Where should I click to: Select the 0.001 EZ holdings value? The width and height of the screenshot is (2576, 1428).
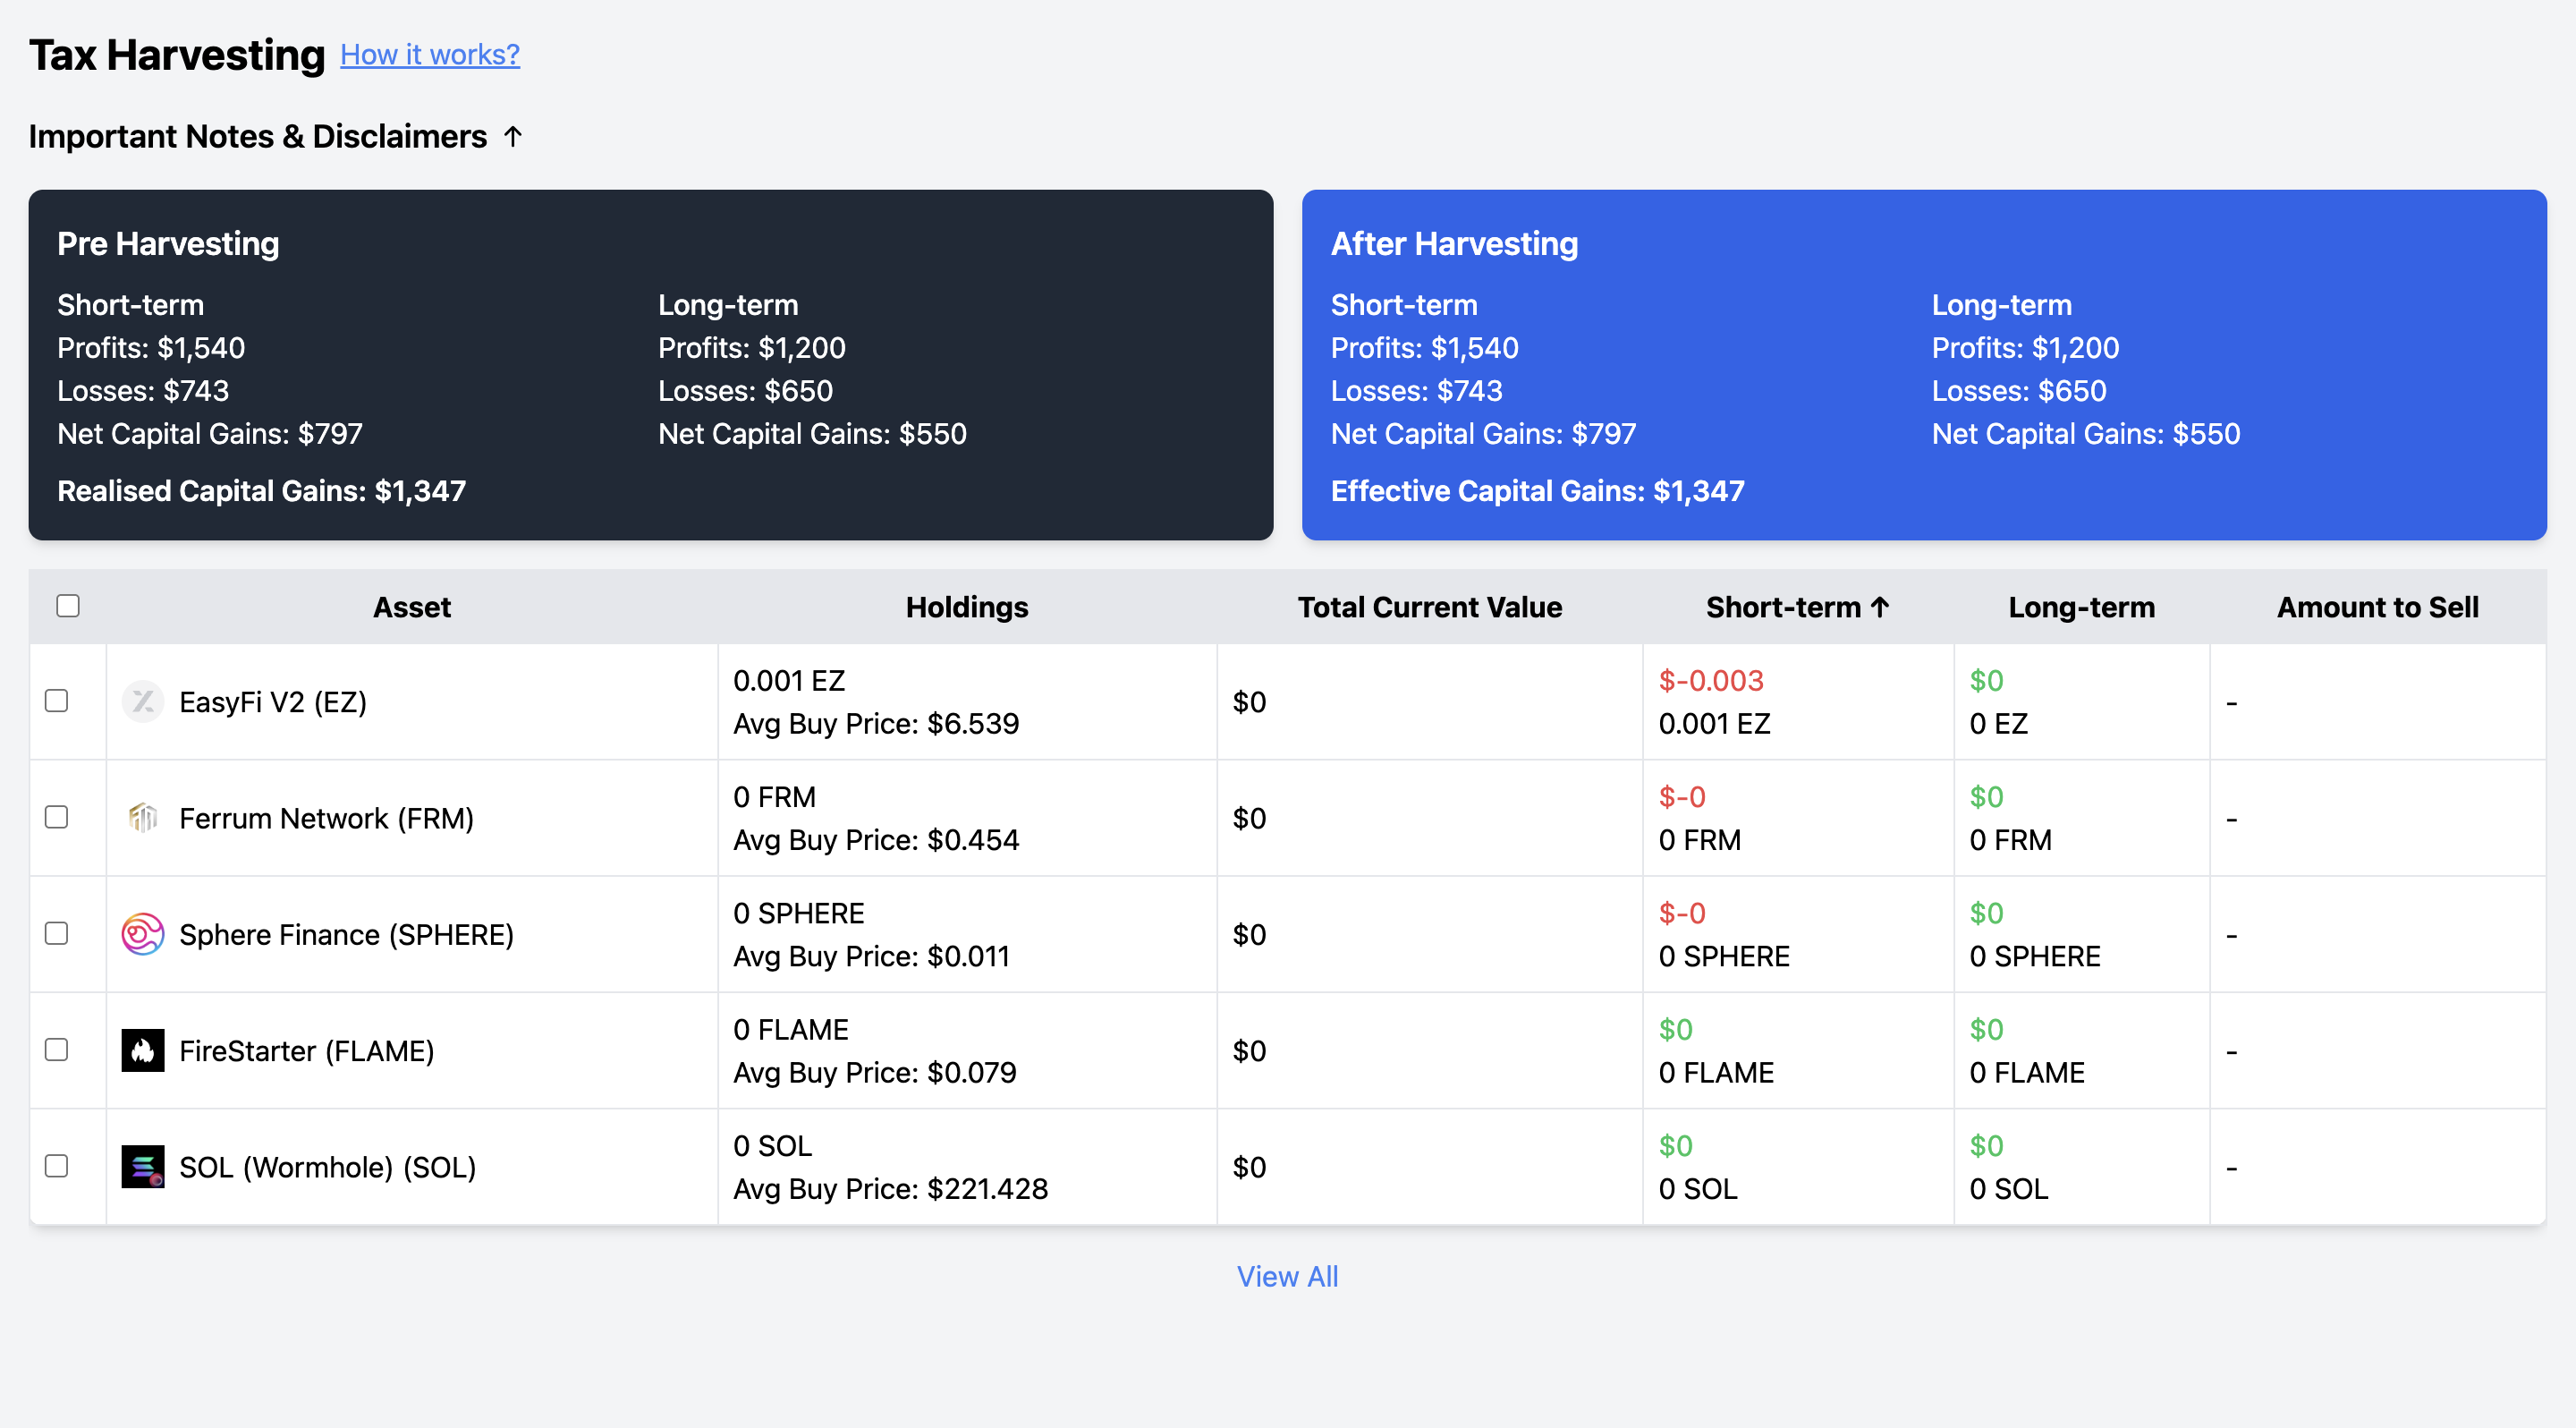[789, 680]
